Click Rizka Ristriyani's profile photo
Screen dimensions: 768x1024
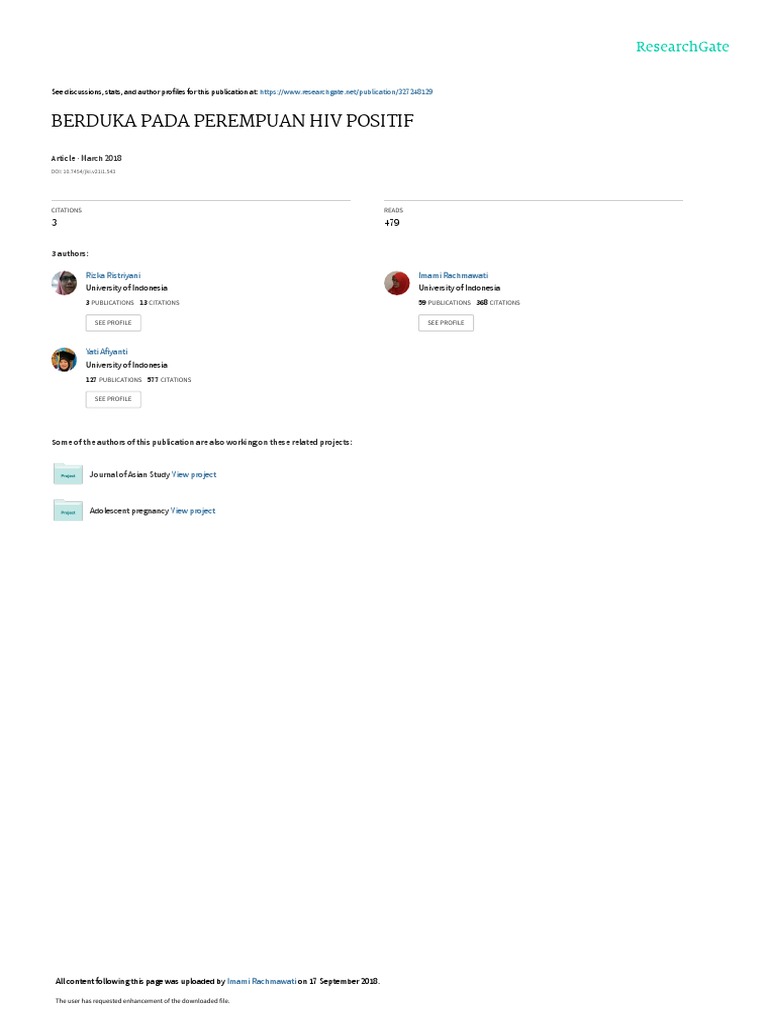(64, 283)
